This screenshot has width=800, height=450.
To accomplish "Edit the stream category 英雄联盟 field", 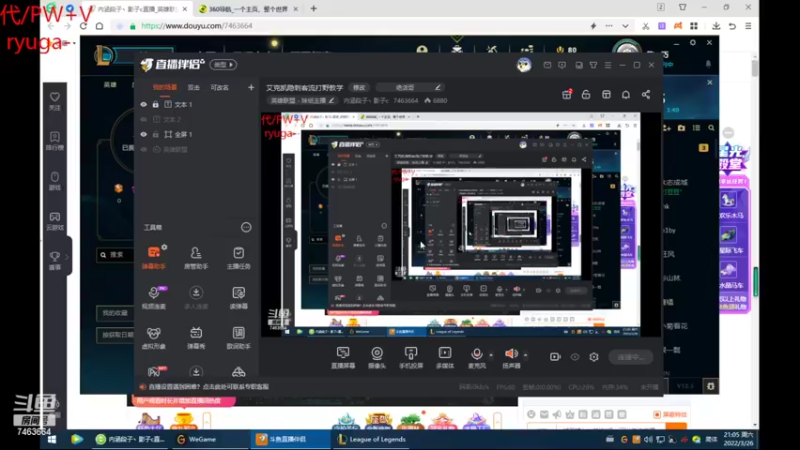I will (302, 101).
